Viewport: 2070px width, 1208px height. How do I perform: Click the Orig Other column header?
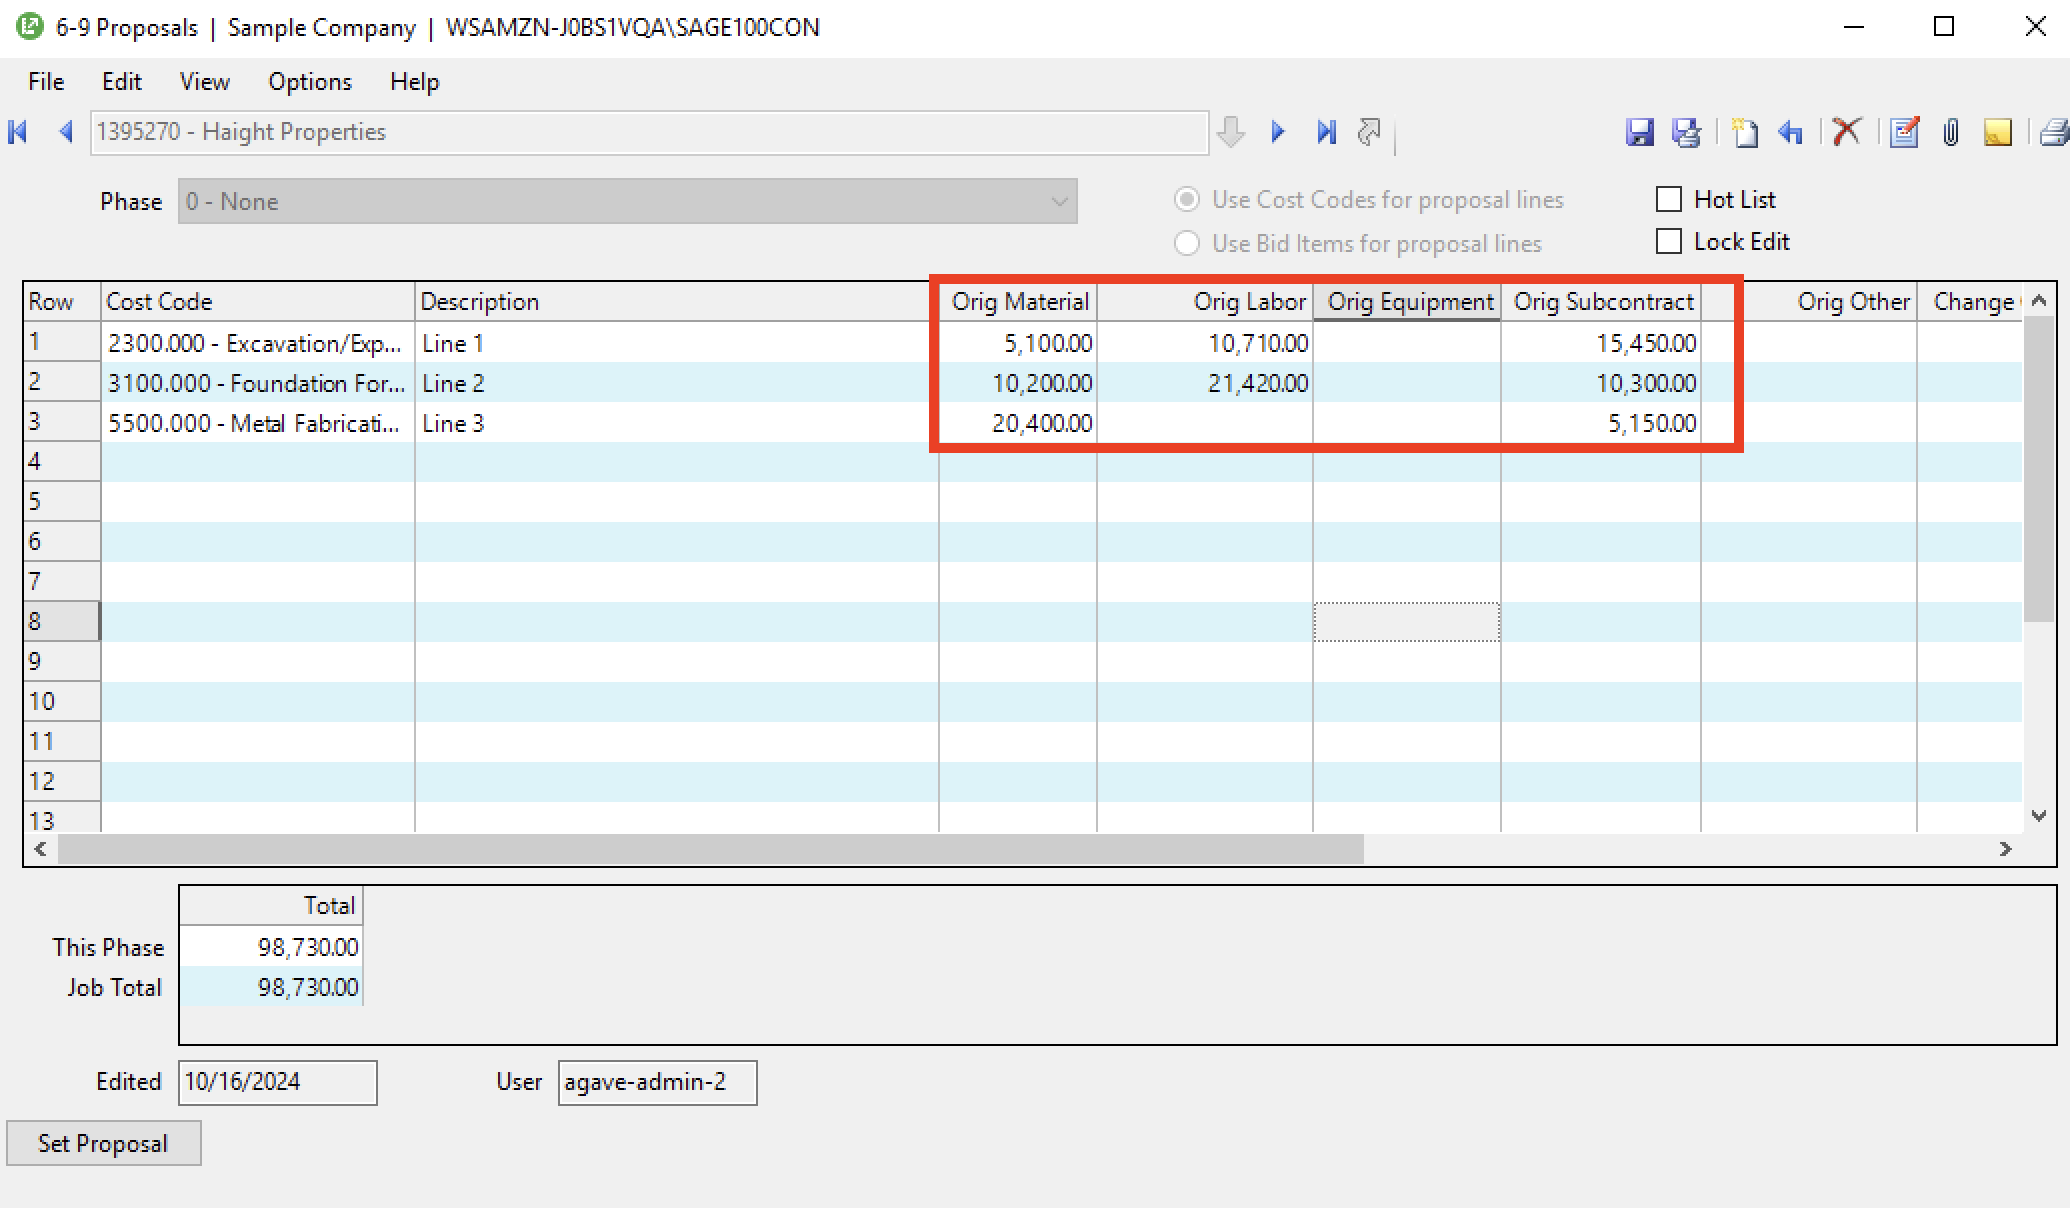pyautogui.click(x=1809, y=302)
